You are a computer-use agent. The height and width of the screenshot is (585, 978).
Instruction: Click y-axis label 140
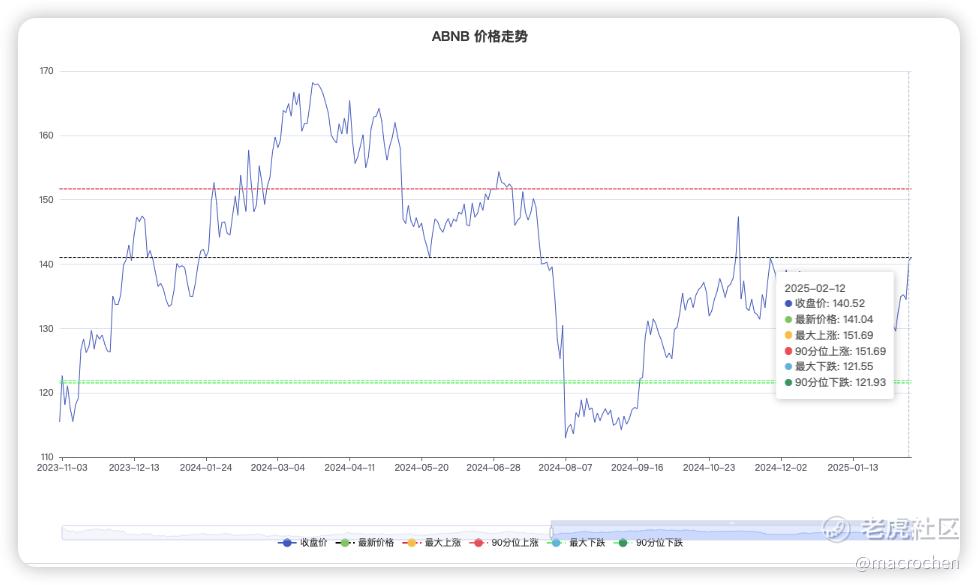click(46, 264)
